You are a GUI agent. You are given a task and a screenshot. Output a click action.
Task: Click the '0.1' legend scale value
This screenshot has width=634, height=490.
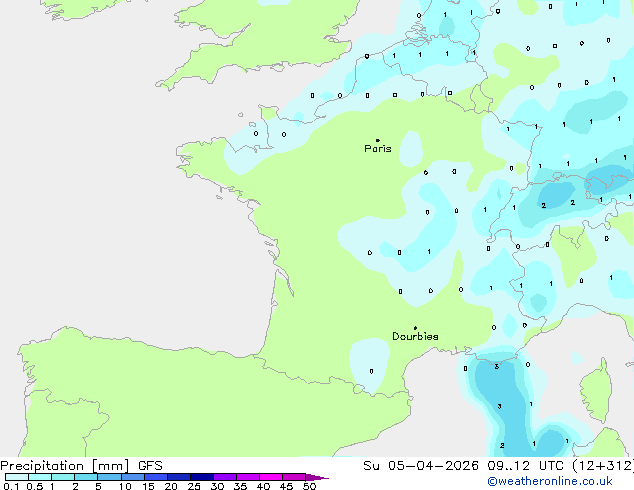(11, 486)
